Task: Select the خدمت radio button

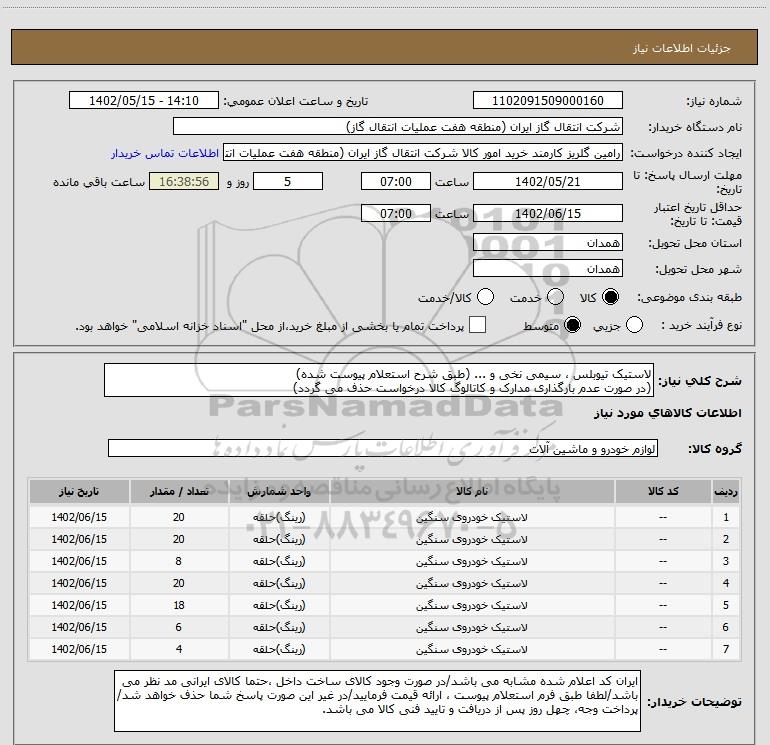Action: pos(555,297)
